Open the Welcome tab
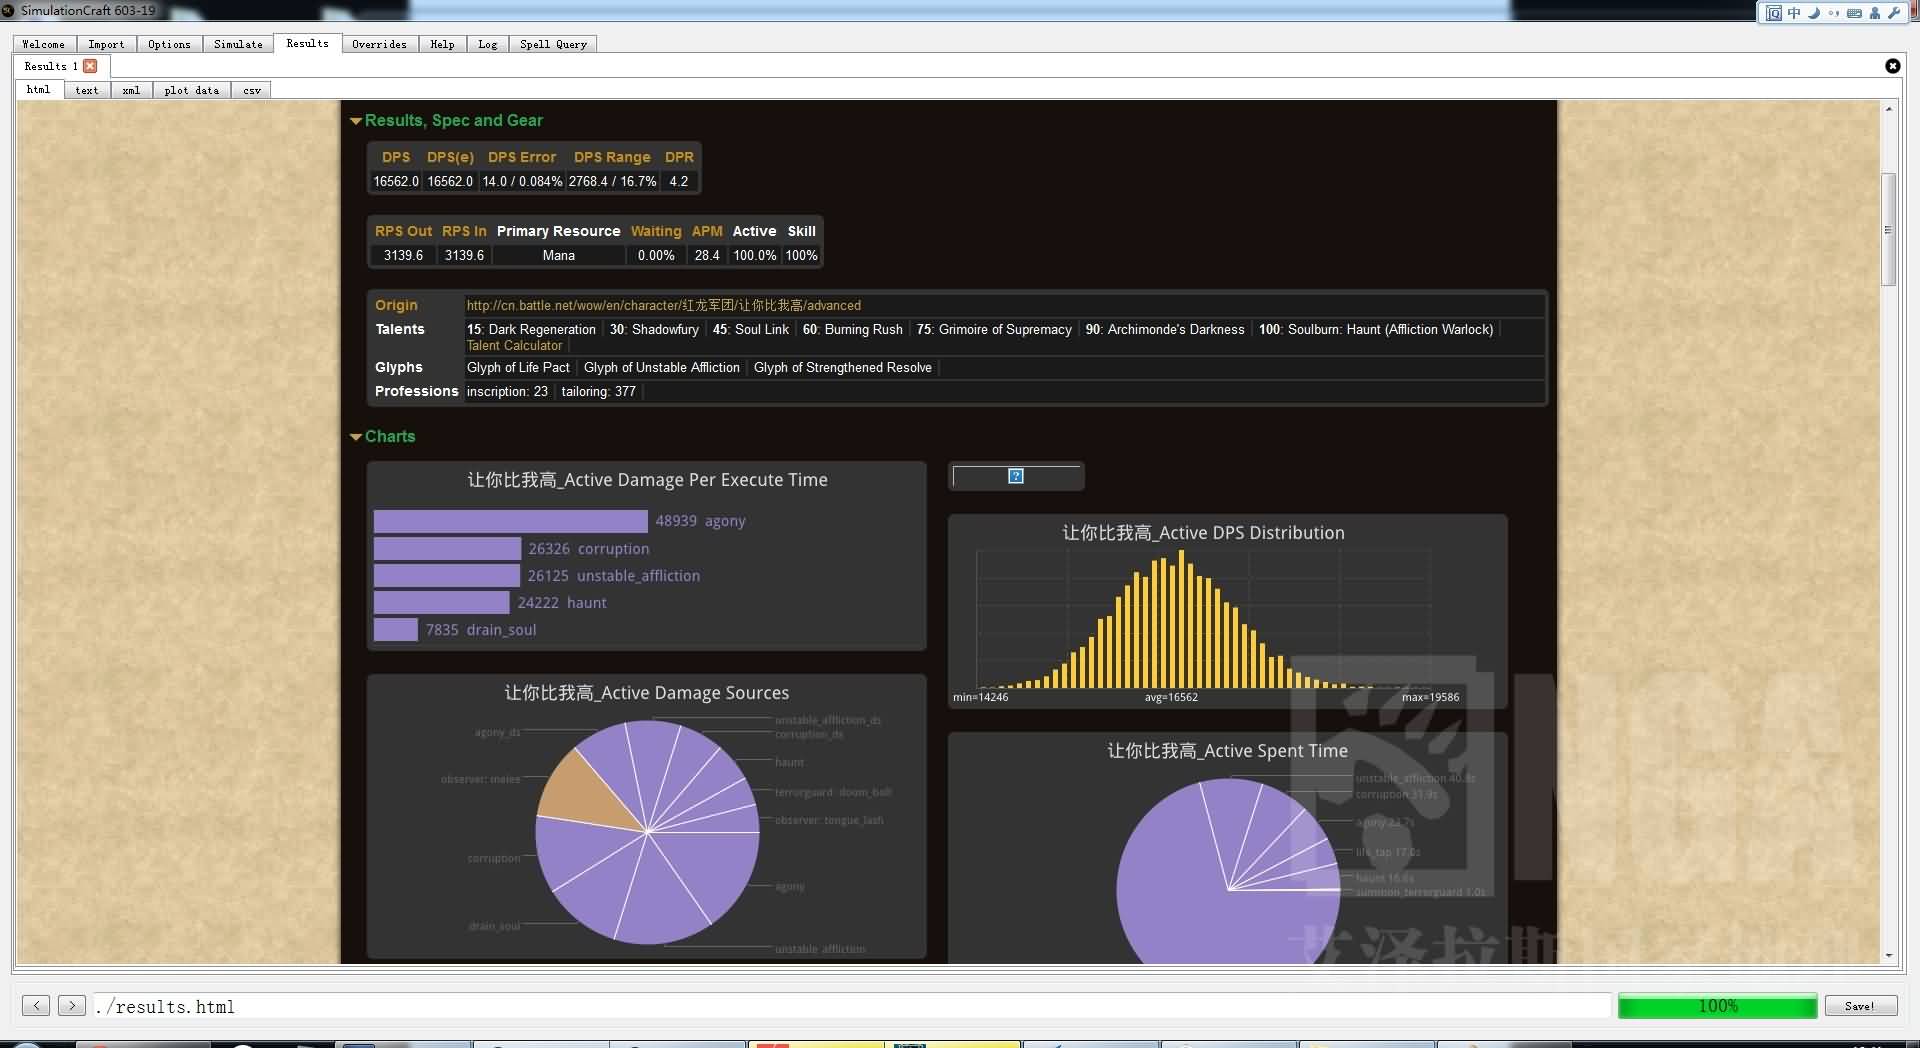Image resolution: width=1920 pixels, height=1048 pixels. pyautogui.click(x=44, y=44)
